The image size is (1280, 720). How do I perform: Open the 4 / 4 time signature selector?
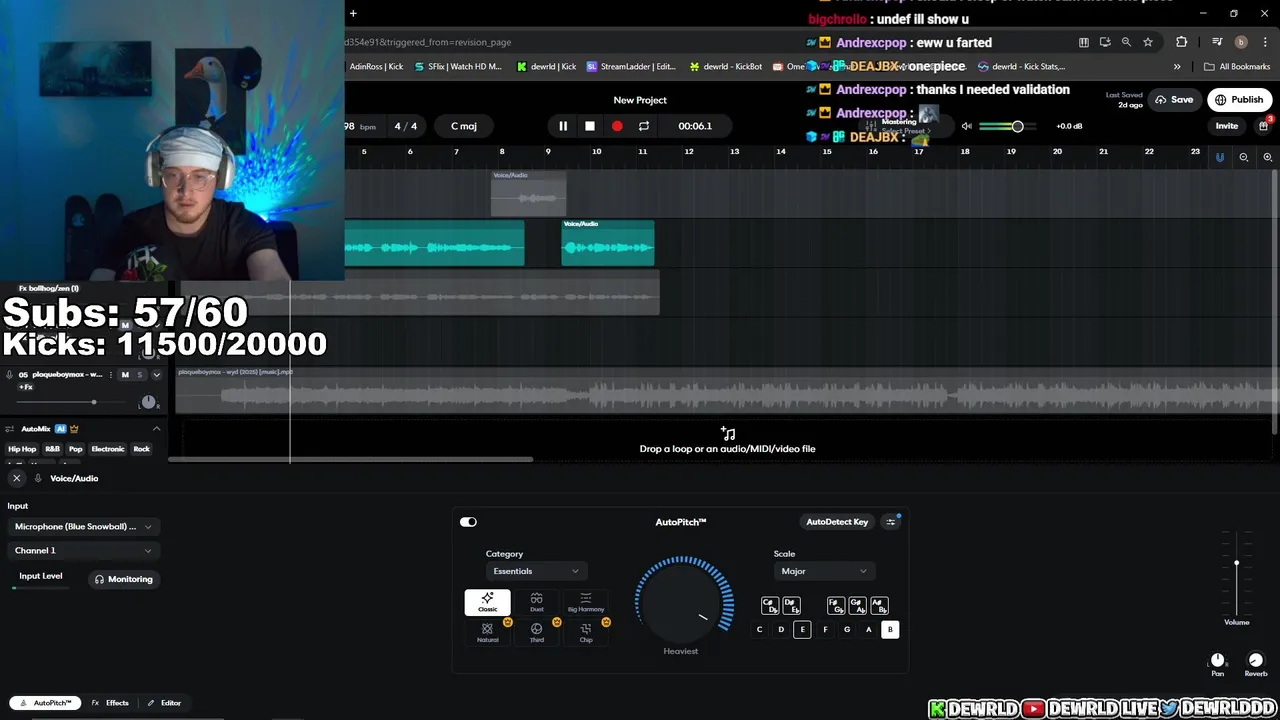406,126
